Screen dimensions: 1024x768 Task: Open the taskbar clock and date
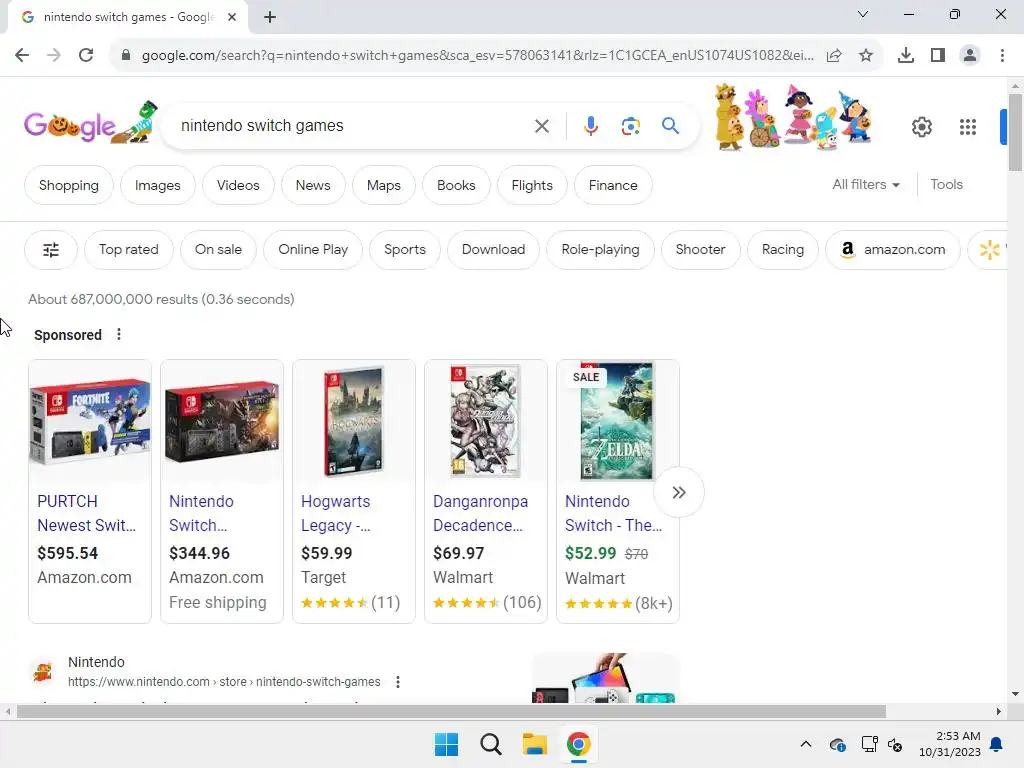point(950,744)
